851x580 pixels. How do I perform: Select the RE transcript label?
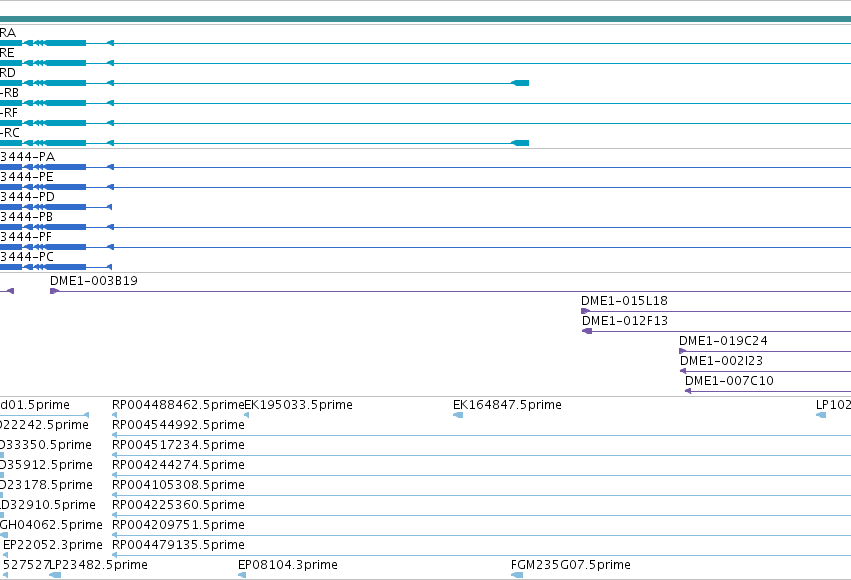click(7, 53)
